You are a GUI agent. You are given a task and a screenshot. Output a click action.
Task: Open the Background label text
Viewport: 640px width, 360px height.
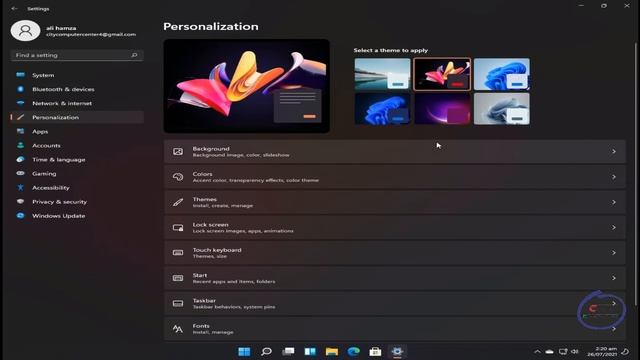[x=211, y=149]
